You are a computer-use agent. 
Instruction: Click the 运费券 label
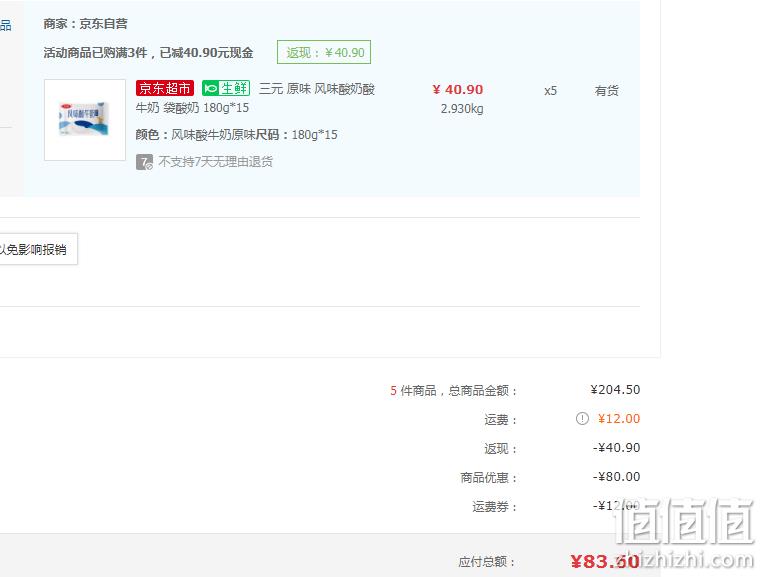[x=494, y=507]
